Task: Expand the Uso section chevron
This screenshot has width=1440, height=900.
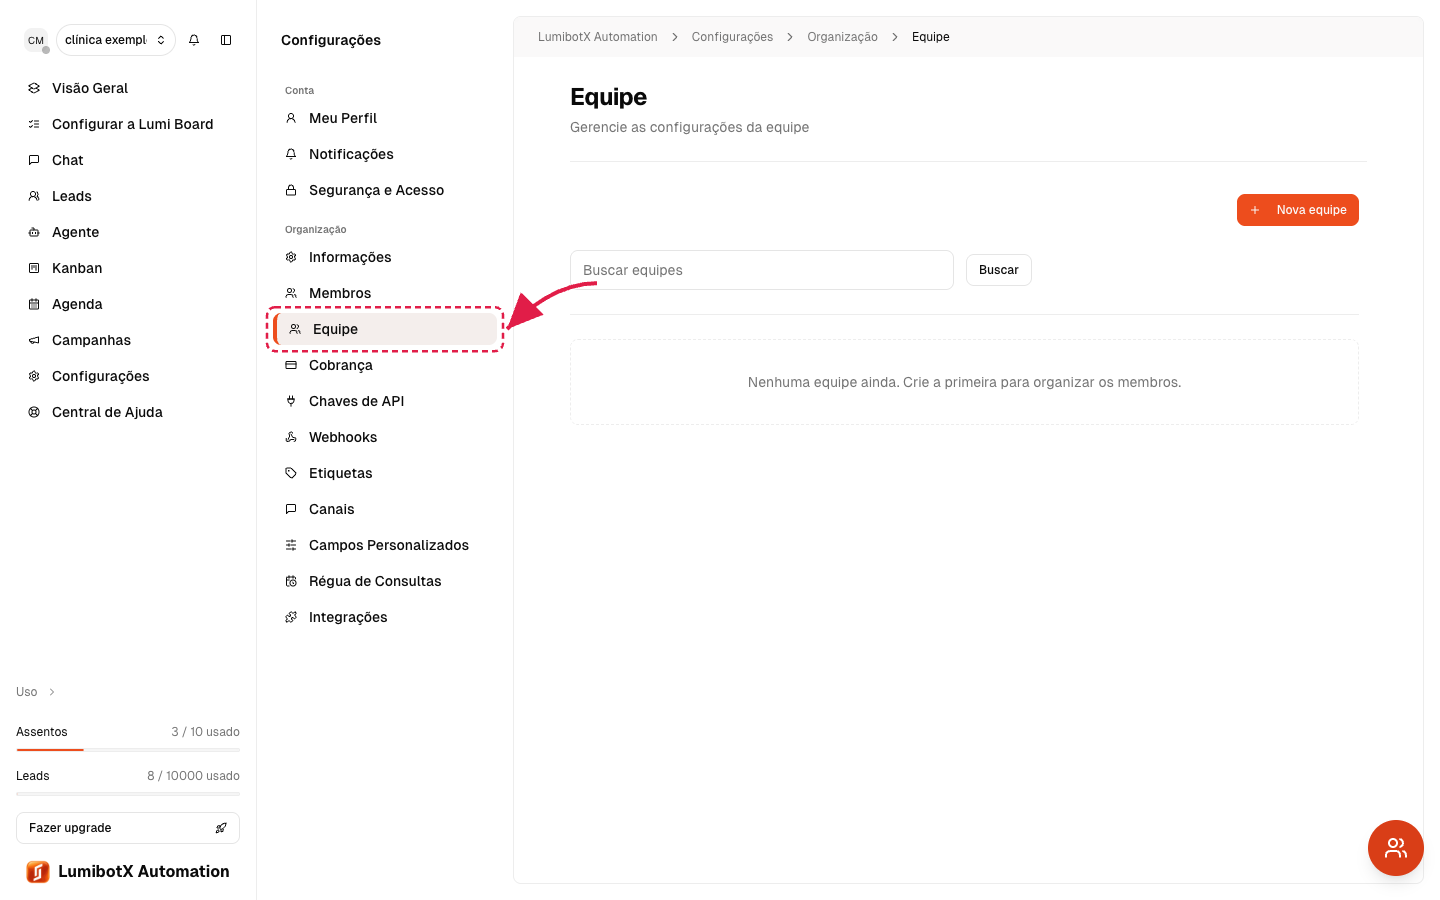Action: [52, 692]
